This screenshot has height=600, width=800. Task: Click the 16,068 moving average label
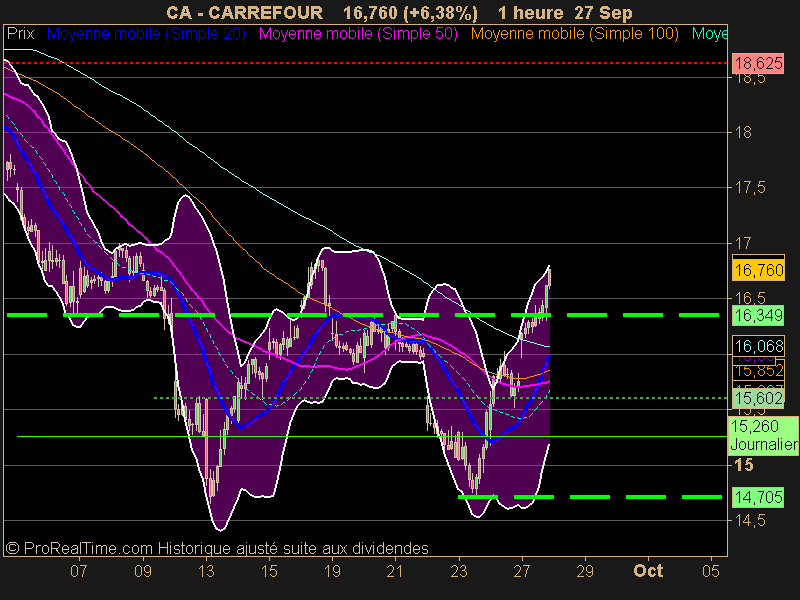(759, 346)
